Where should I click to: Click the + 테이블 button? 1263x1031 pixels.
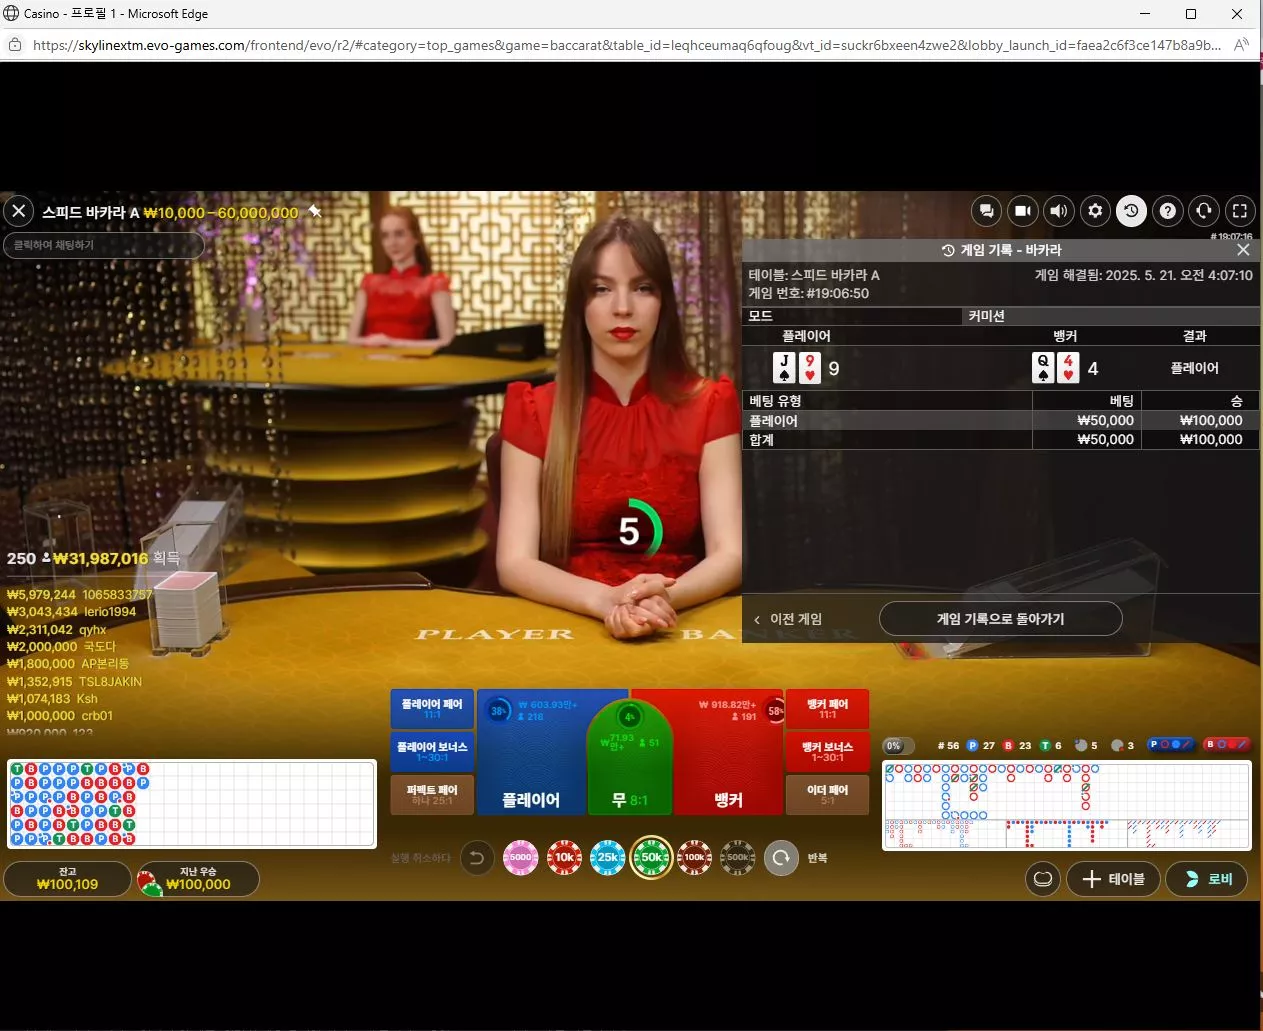[x=1113, y=879]
